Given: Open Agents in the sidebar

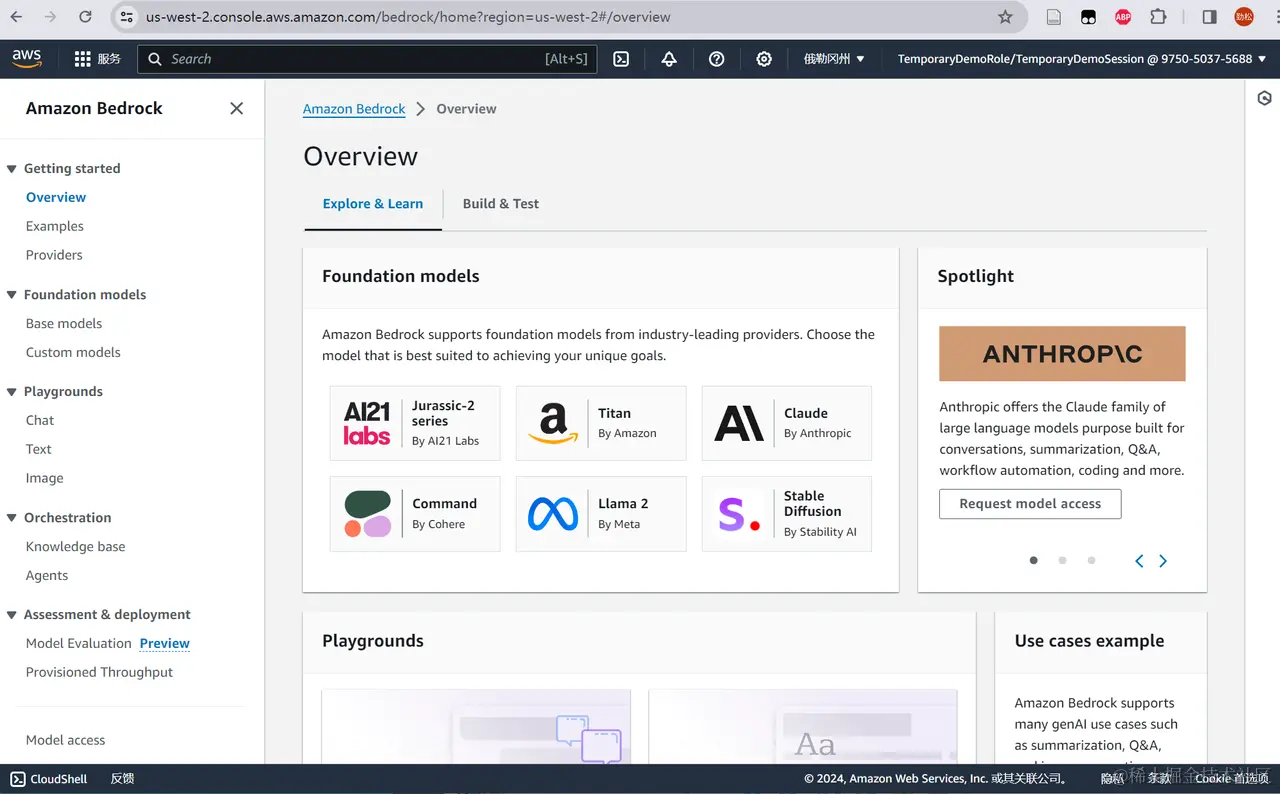Looking at the screenshot, I should pyautogui.click(x=47, y=575).
